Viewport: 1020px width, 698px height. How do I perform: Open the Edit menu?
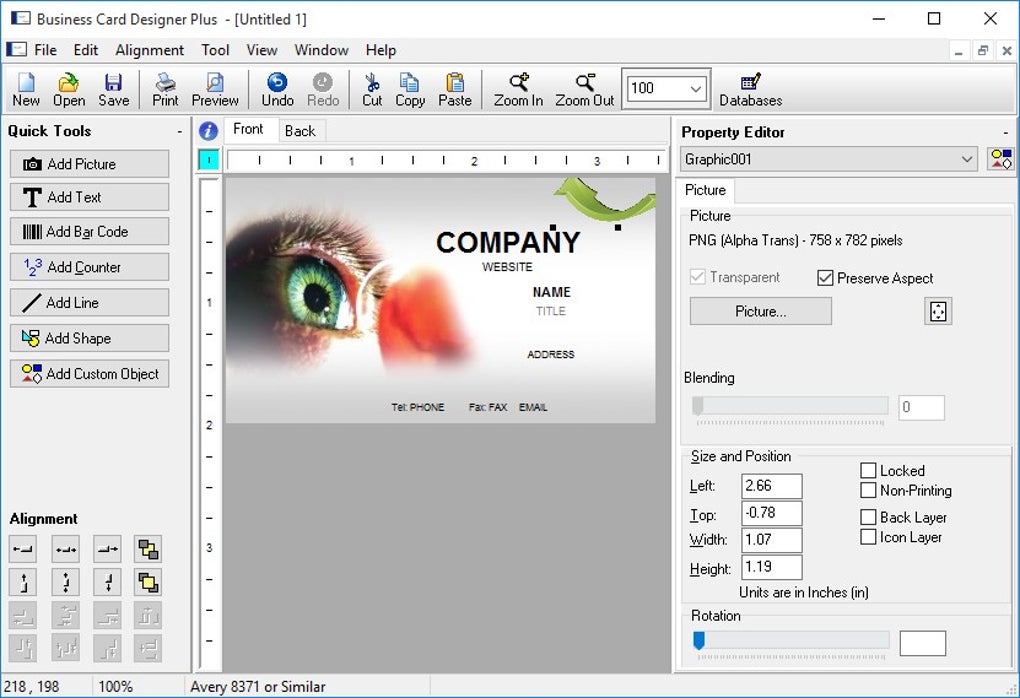pyautogui.click(x=85, y=50)
